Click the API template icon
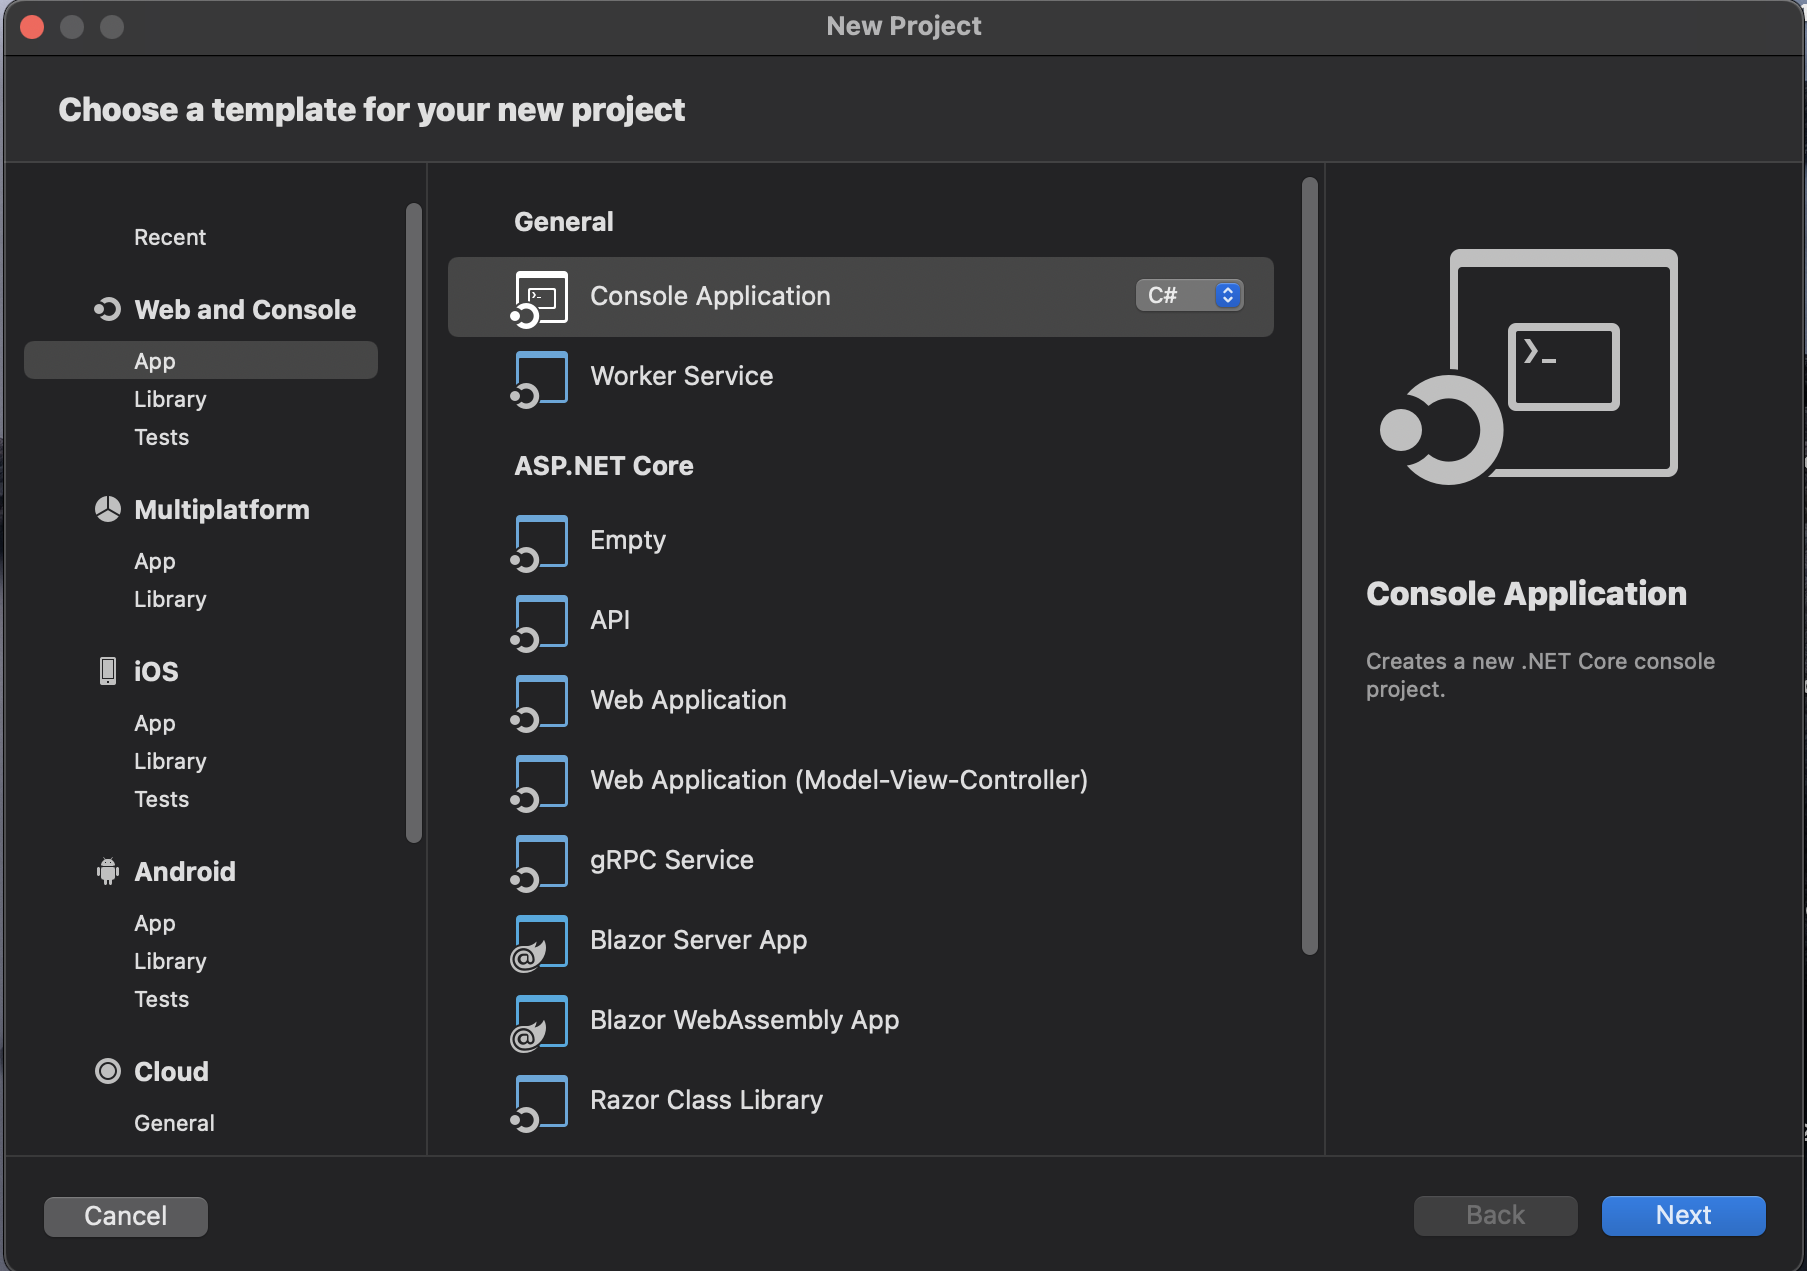 (539, 622)
